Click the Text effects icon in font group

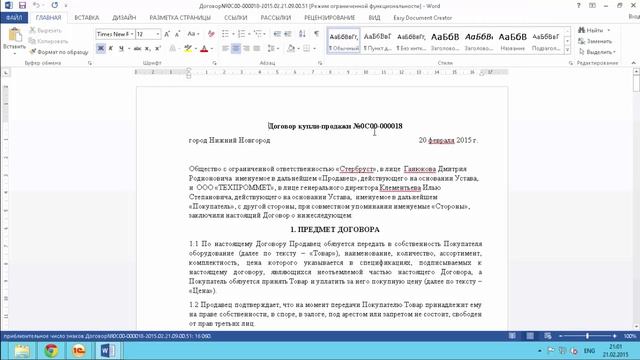tap(173, 49)
